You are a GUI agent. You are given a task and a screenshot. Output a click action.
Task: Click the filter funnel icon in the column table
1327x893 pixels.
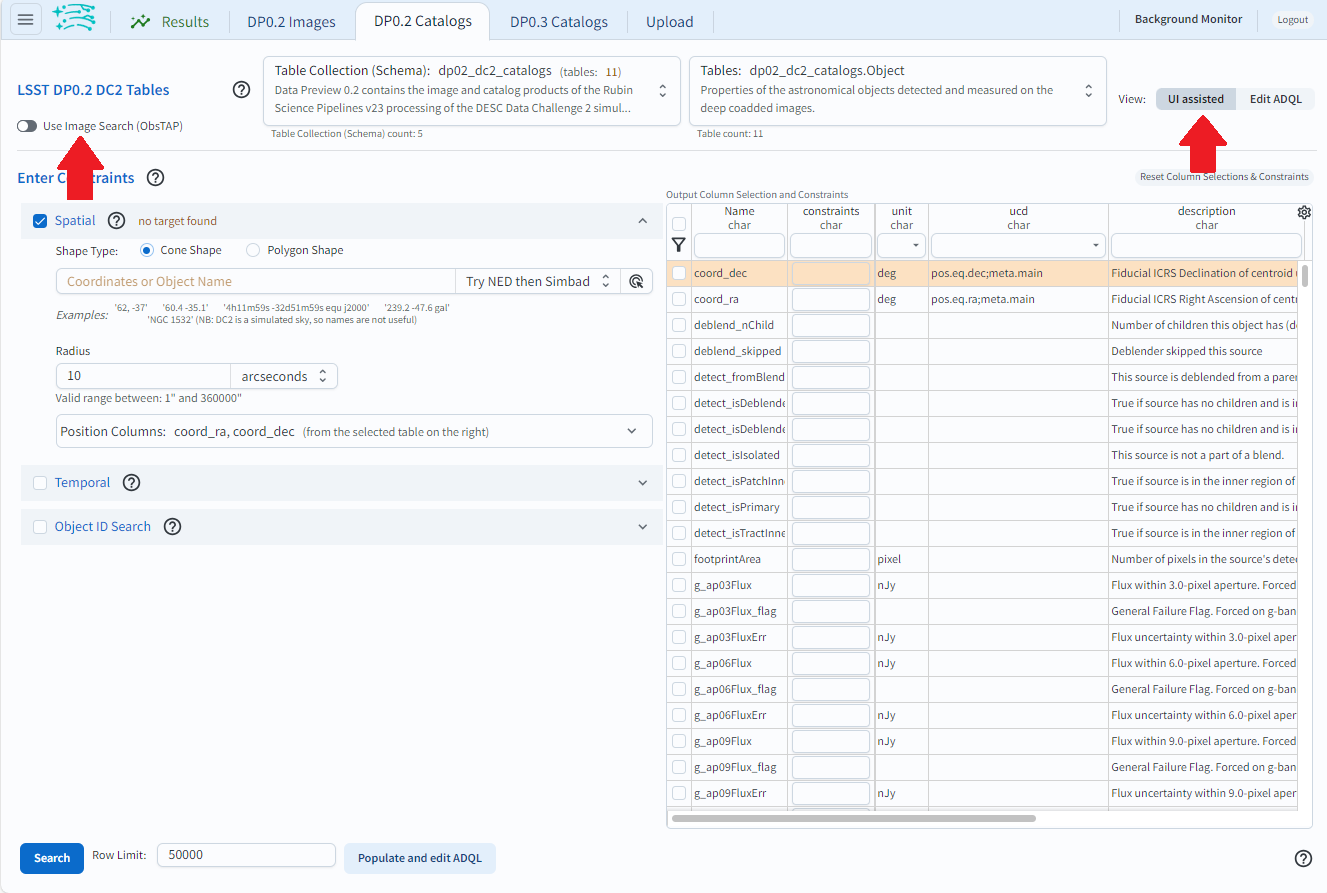click(x=679, y=244)
